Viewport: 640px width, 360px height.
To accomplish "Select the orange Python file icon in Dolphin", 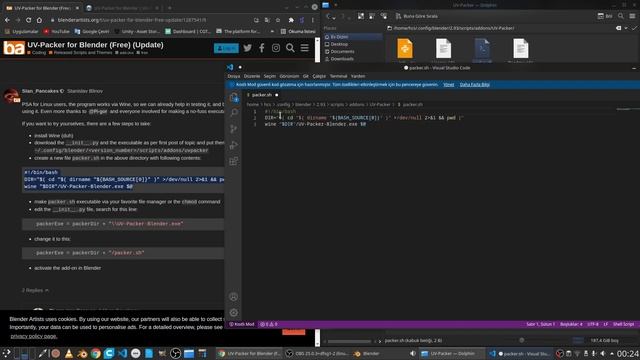I will pyautogui.click(x=405, y=49).
